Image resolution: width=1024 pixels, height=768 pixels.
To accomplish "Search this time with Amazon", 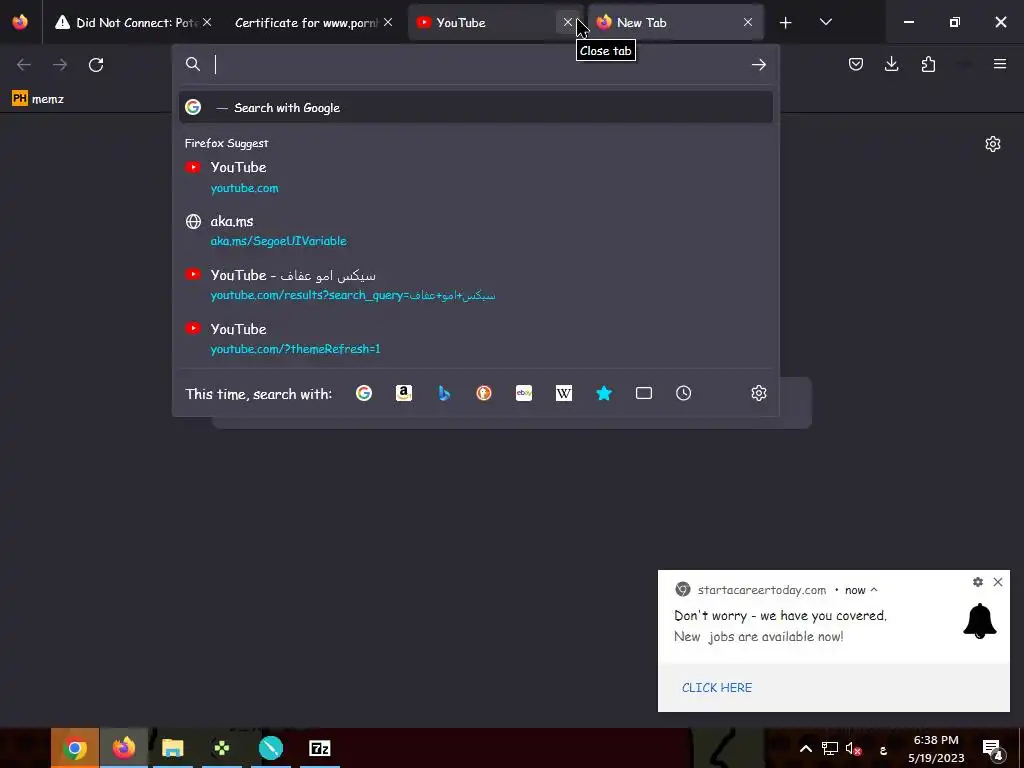I will click(404, 393).
